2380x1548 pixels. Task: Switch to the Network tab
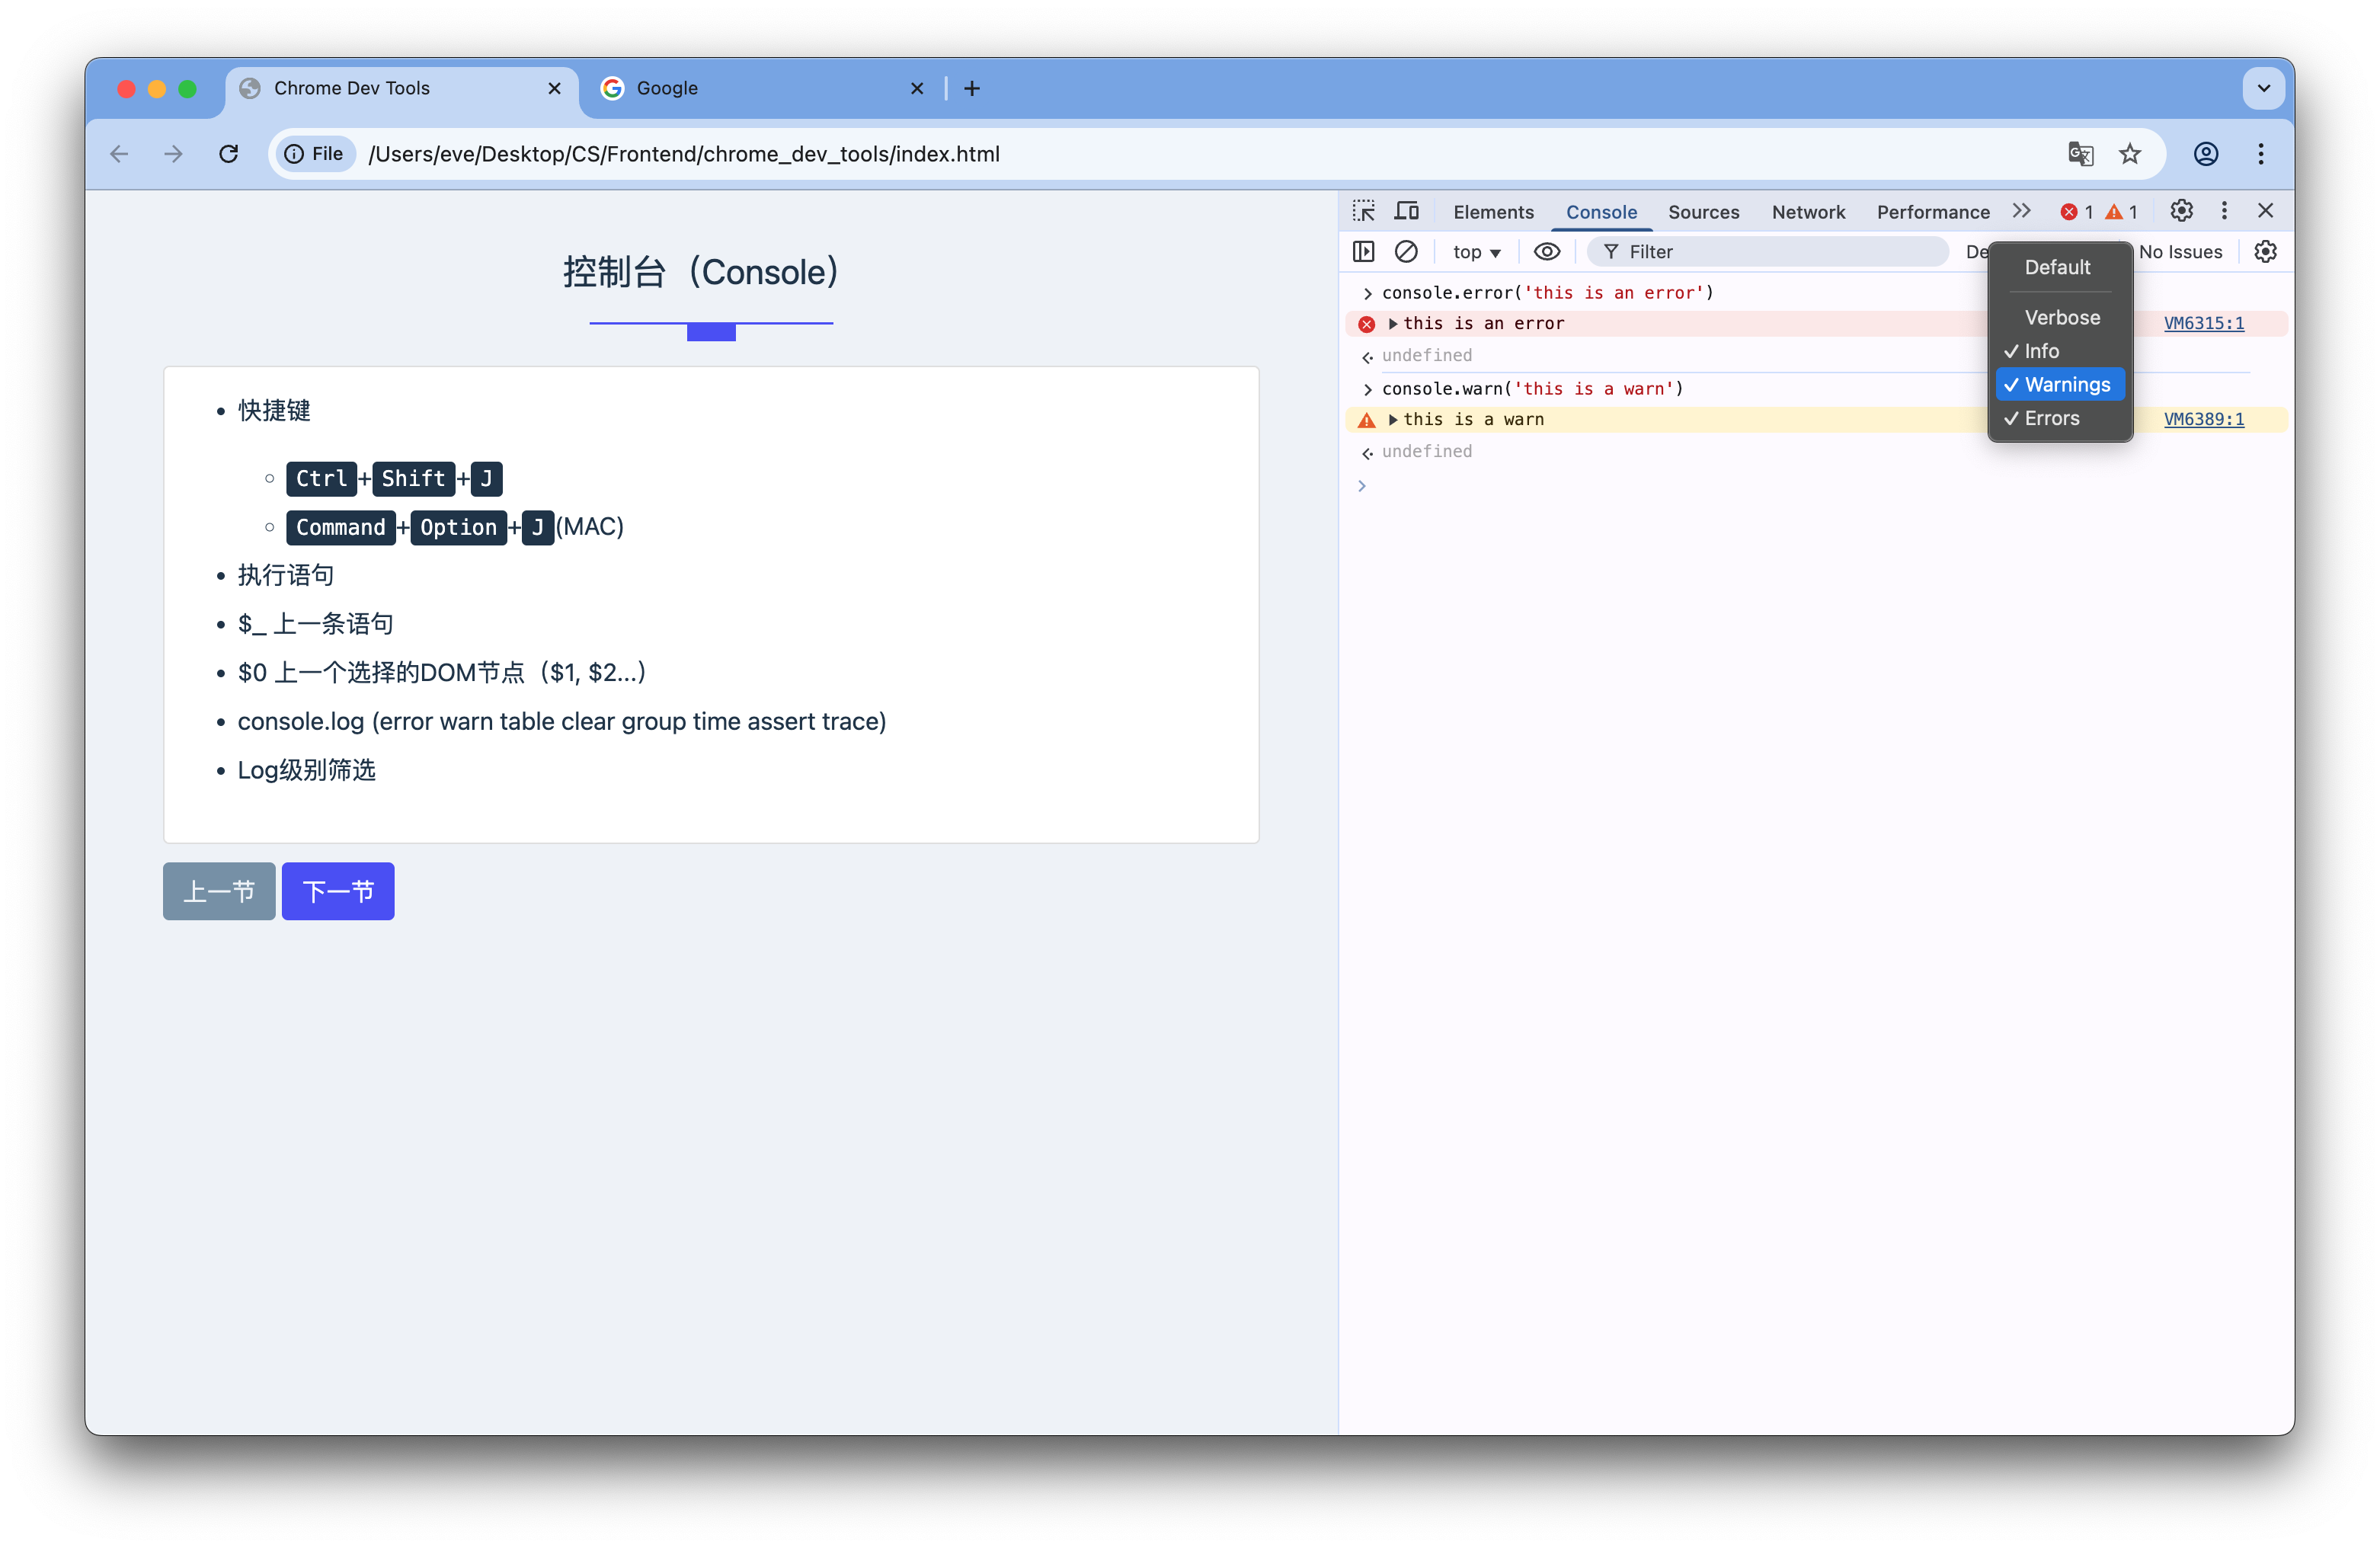(1809, 211)
